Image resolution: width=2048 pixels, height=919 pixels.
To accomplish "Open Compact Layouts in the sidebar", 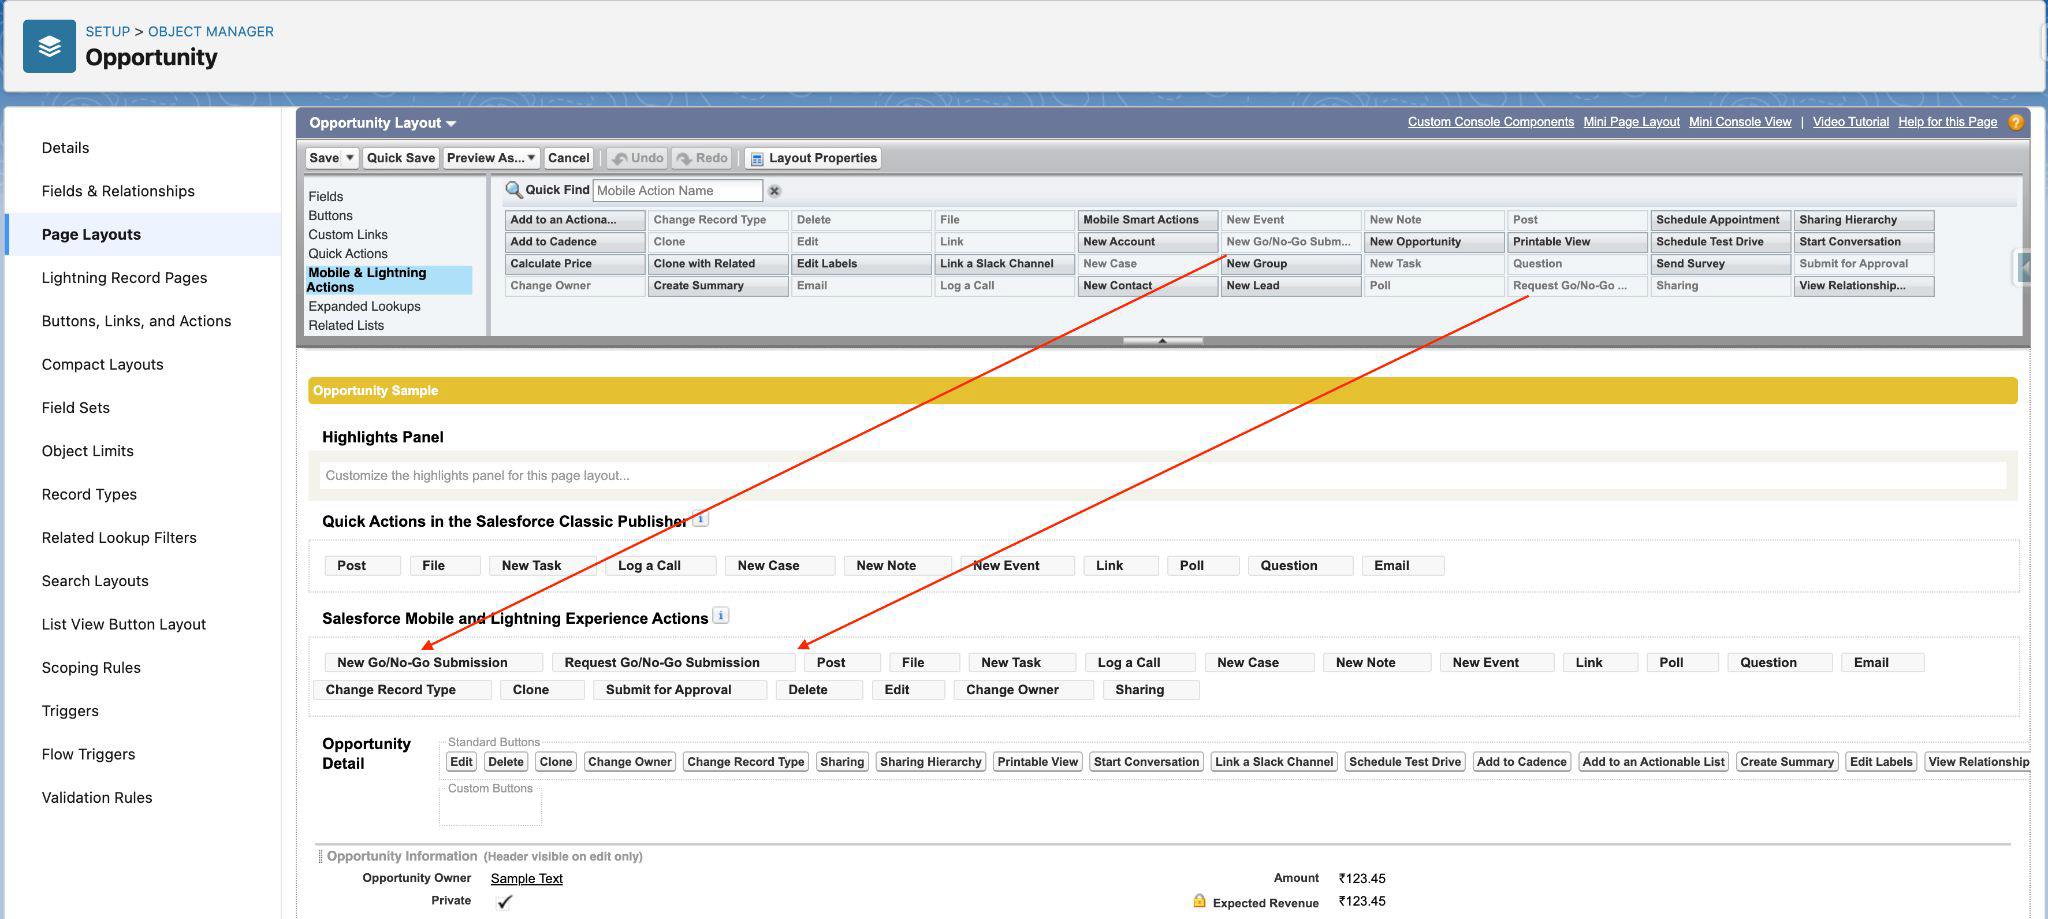I will [x=102, y=364].
